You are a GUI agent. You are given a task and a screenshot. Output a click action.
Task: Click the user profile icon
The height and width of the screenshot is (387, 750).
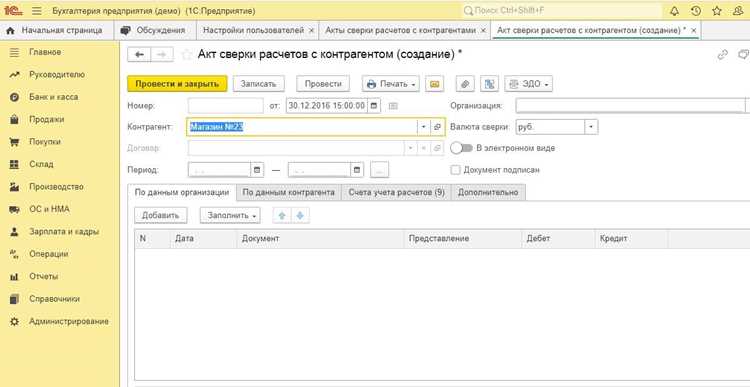(738, 11)
